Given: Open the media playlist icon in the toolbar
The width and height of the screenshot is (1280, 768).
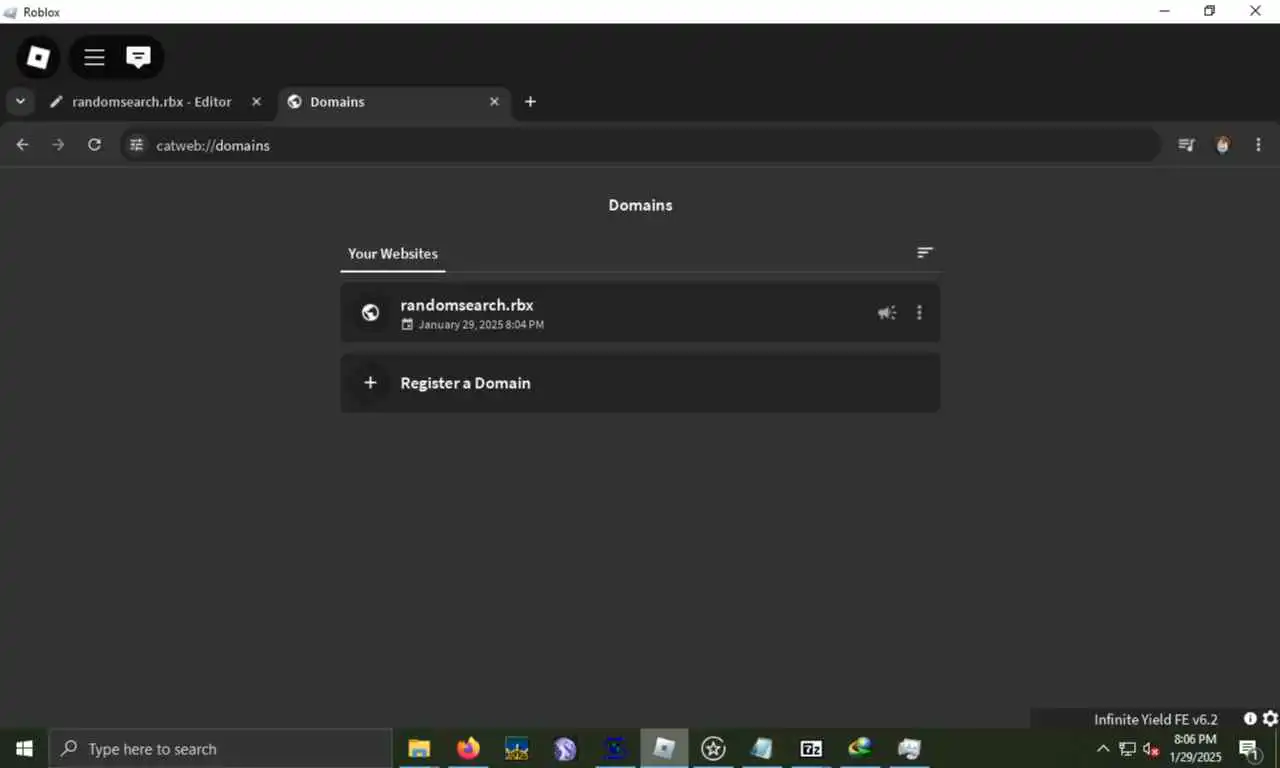Looking at the screenshot, I should pyautogui.click(x=1186, y=145).
